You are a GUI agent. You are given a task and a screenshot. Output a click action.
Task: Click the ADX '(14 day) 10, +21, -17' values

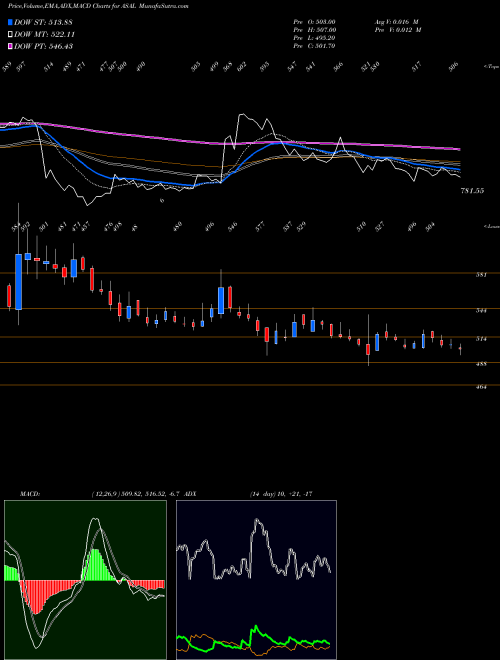pos(281,494)
